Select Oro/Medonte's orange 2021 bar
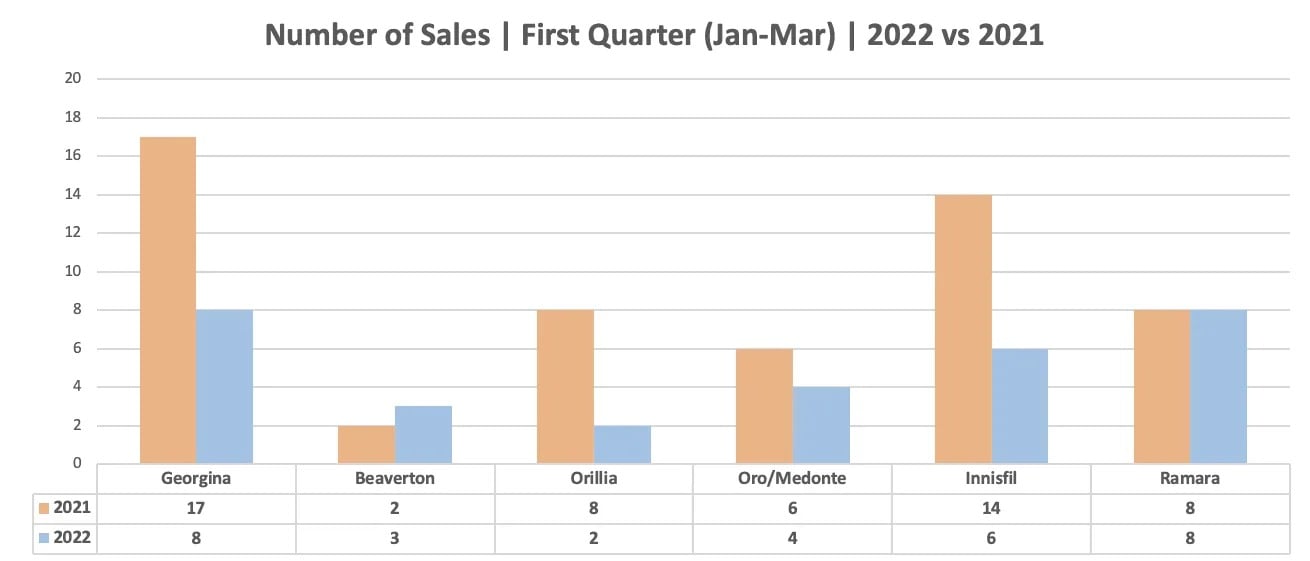Screen dimensions: 1310x561 764,405
